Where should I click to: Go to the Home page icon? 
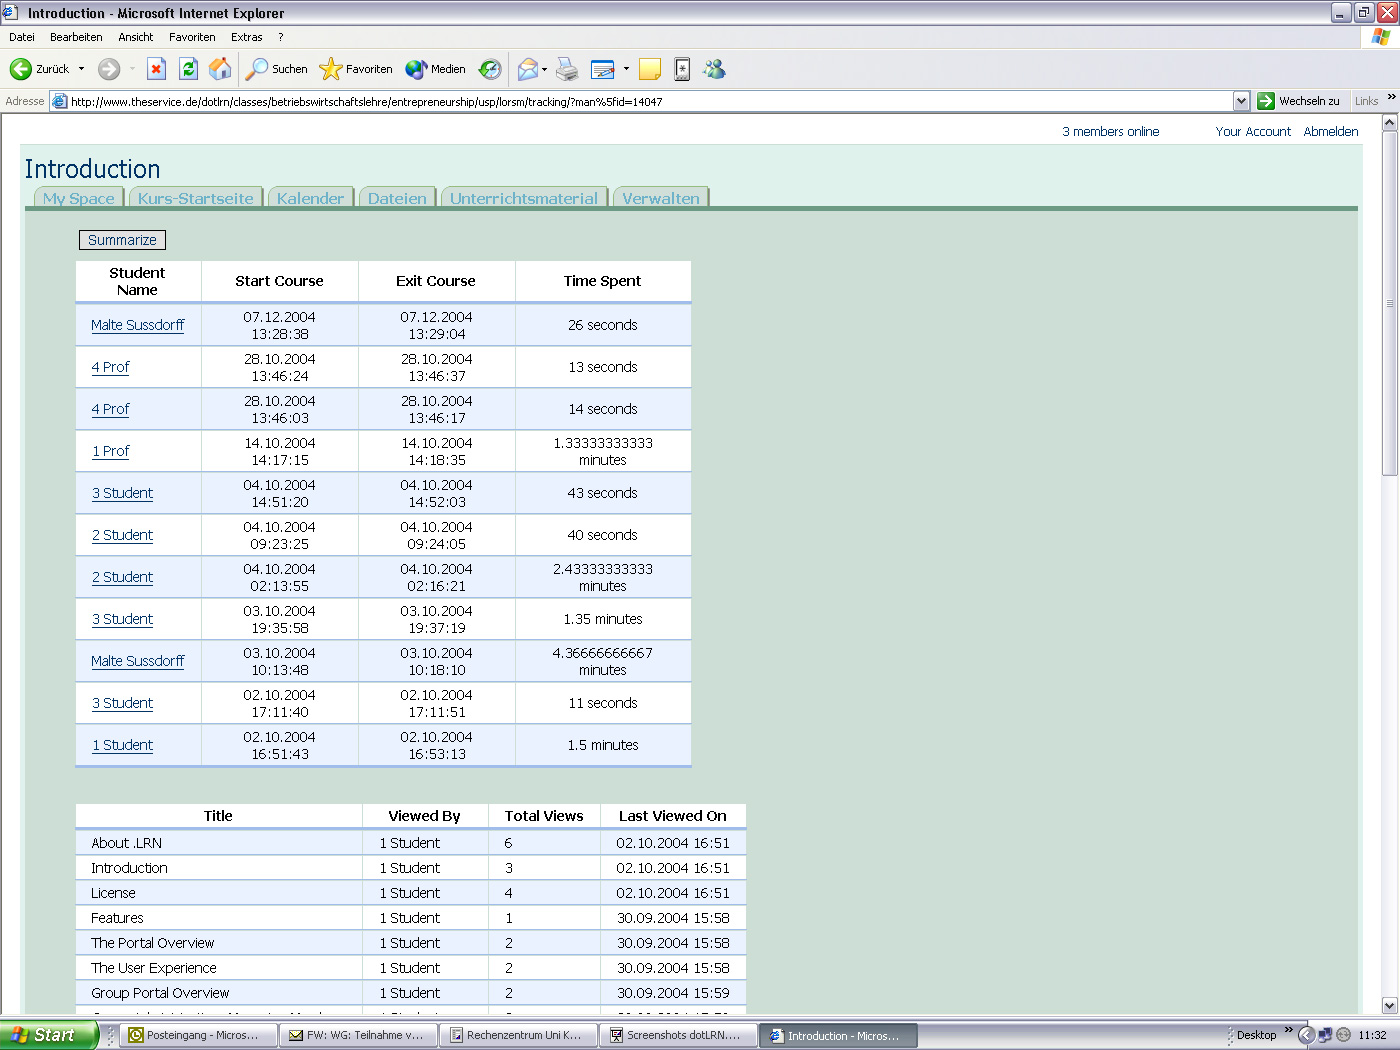pos(220,69)
